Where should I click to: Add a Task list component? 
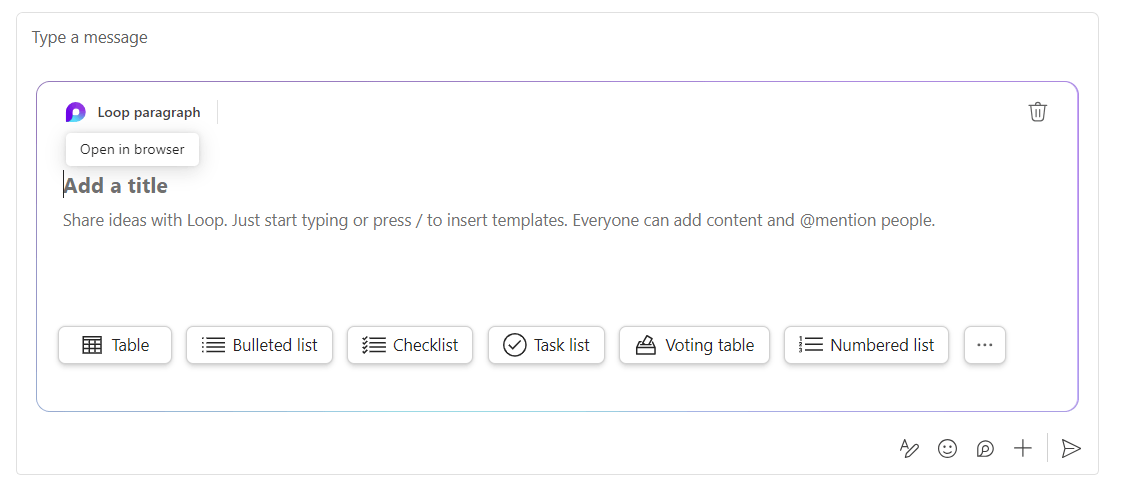546,345
